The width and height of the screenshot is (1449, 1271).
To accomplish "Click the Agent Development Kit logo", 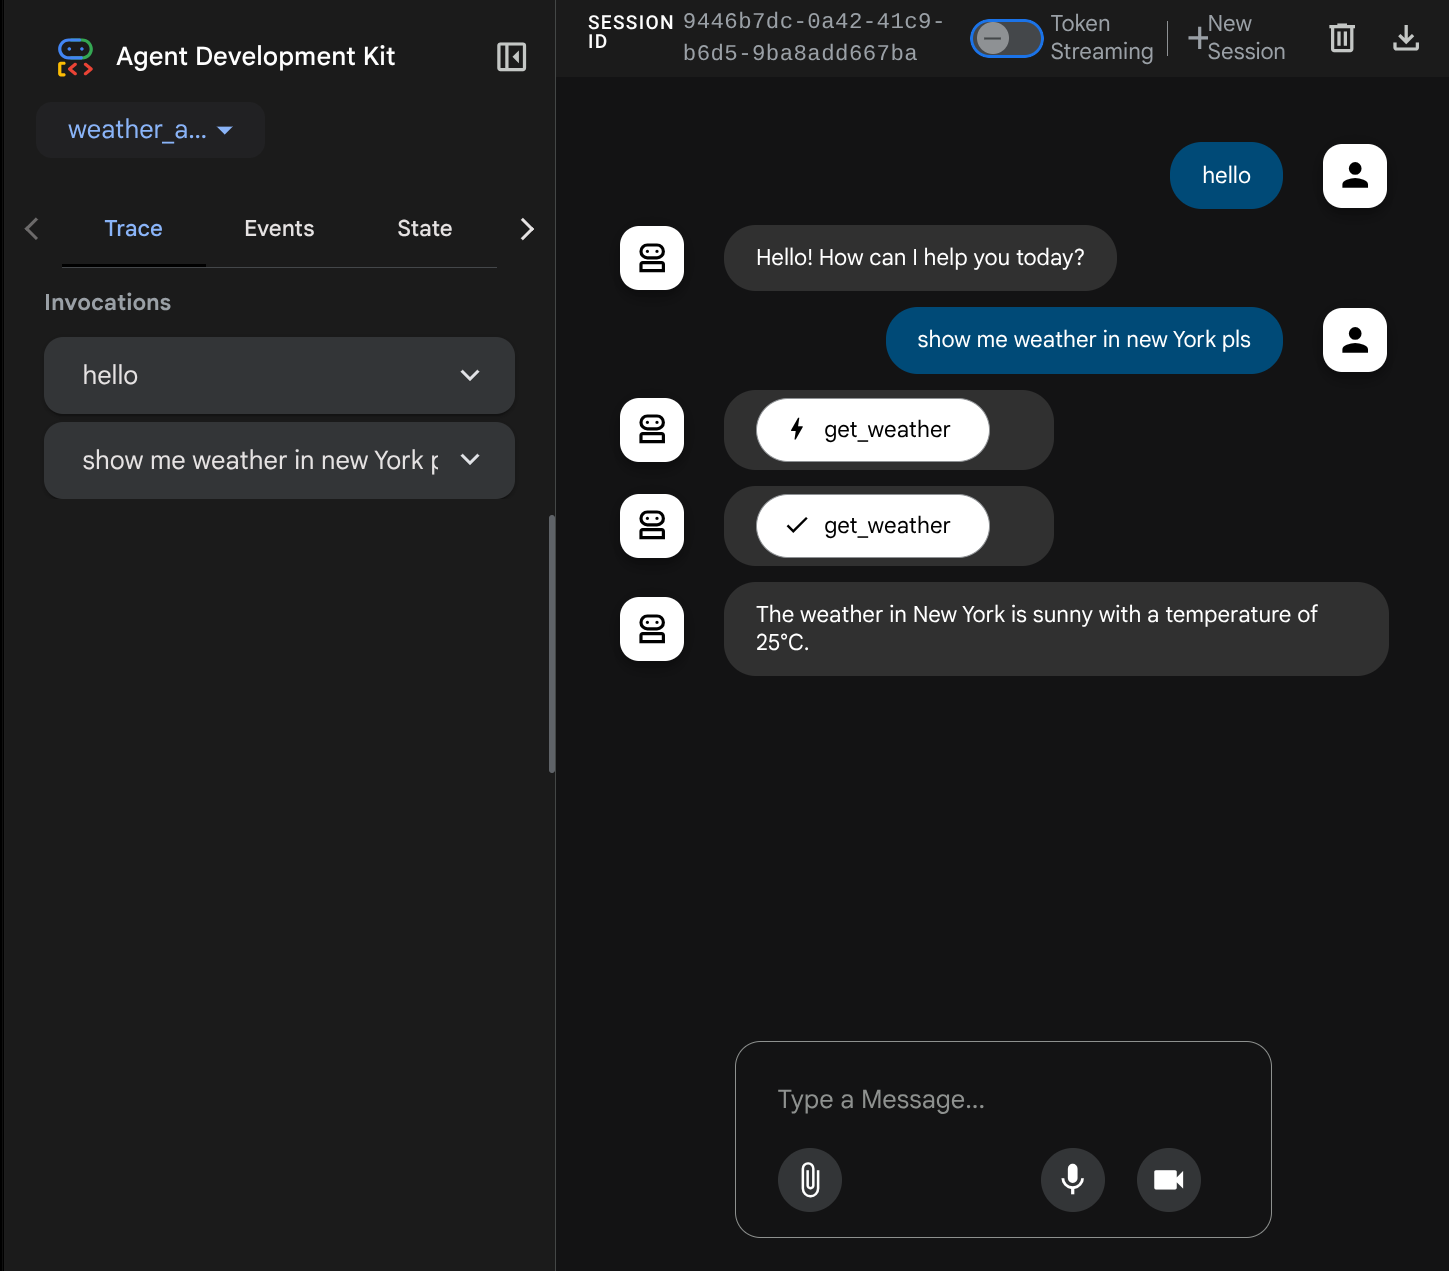I will [x=75, y=57].
